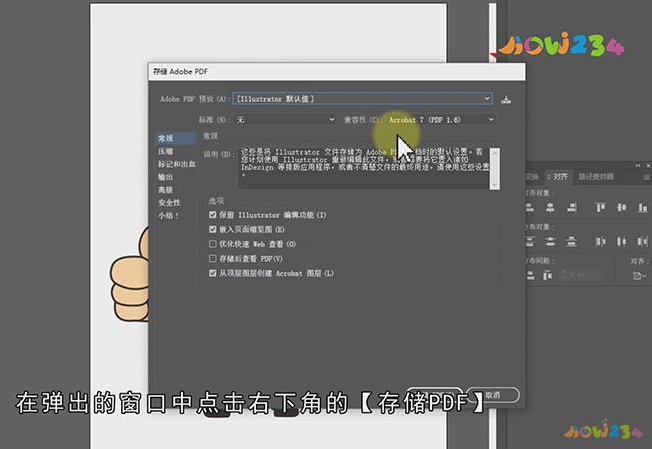Click vertical distribute bottom icon in Align panel
This screenshot has width=652, height=449.
572,241
